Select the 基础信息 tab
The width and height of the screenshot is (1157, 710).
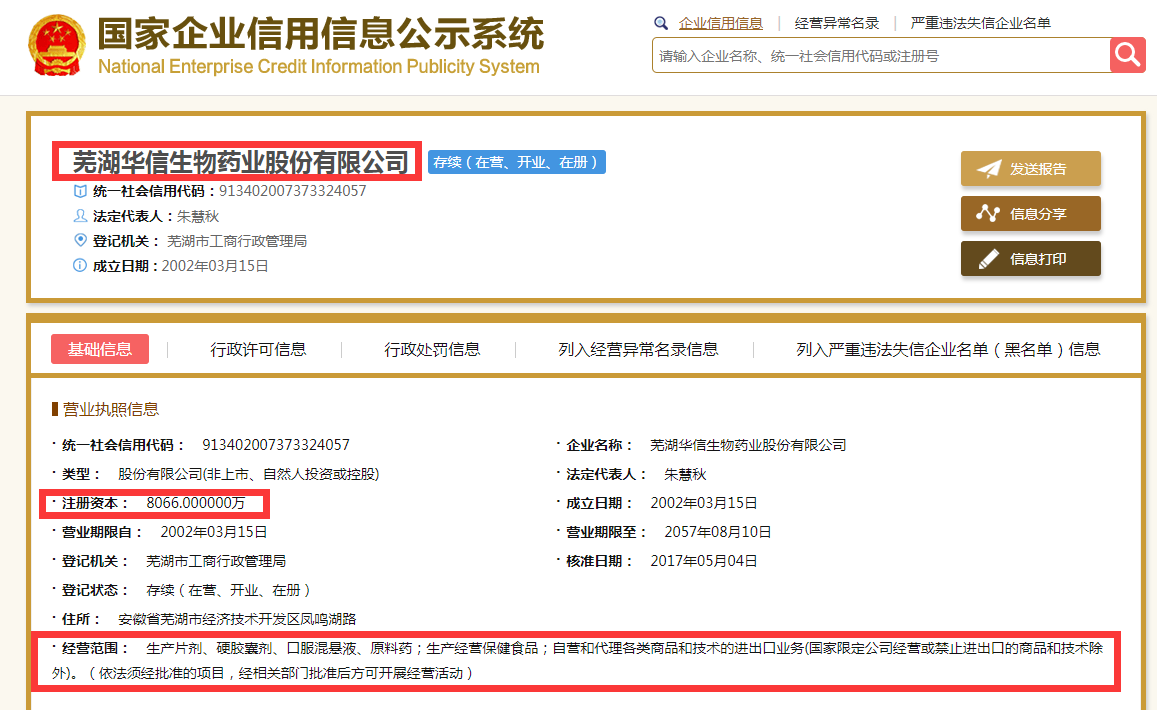[100, 349]
